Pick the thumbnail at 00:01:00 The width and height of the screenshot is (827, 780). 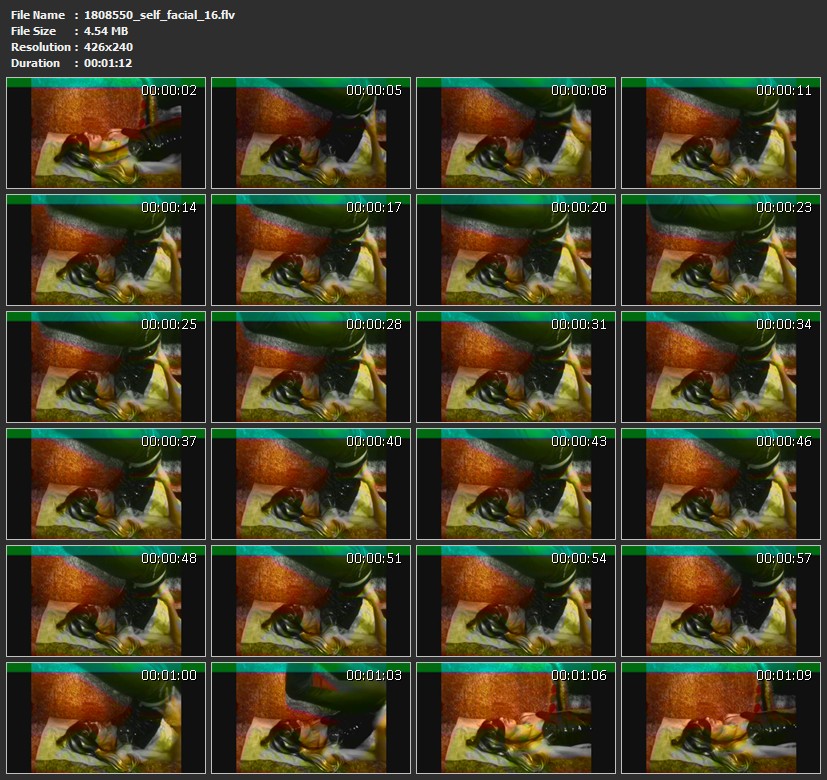(x=106, y=718)
